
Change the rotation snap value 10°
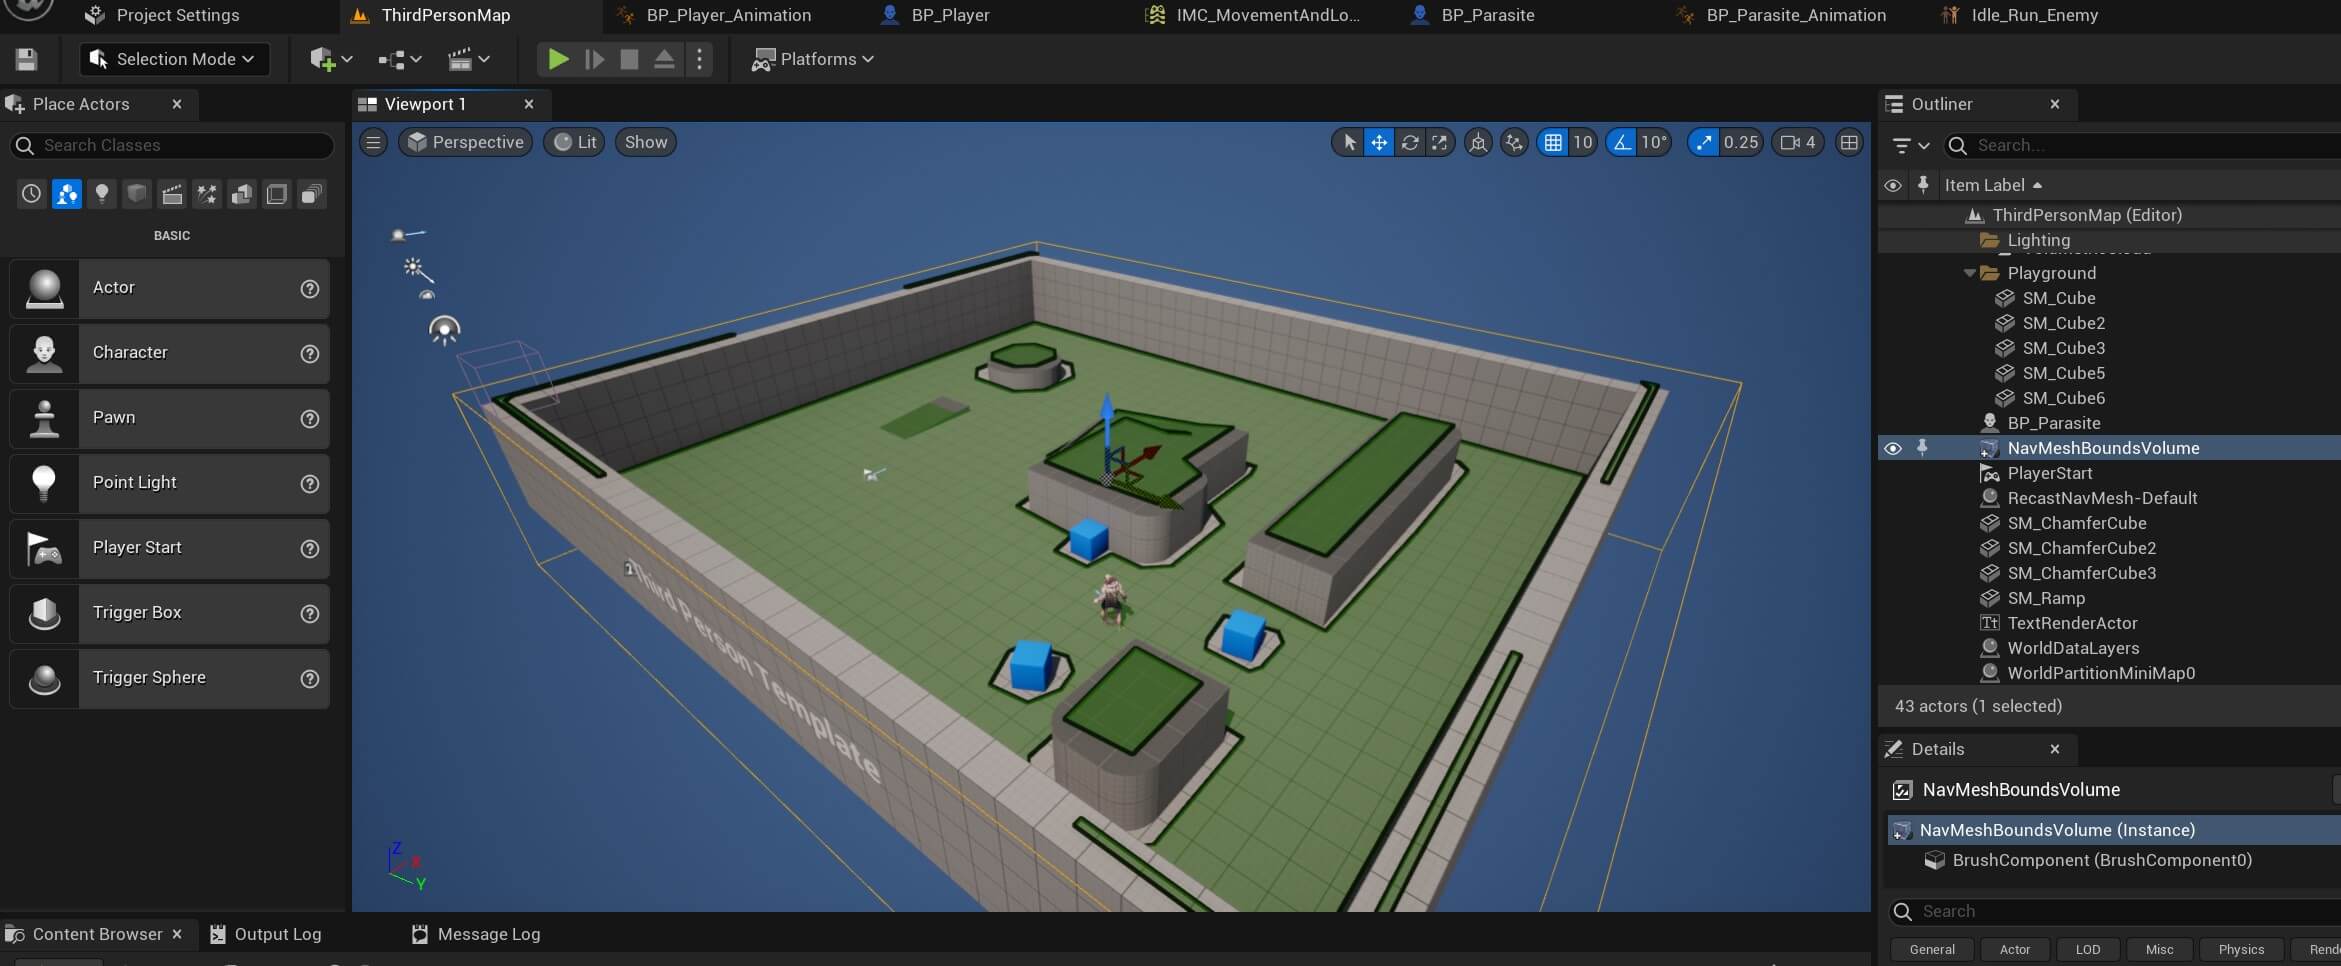click(1654, 142)
